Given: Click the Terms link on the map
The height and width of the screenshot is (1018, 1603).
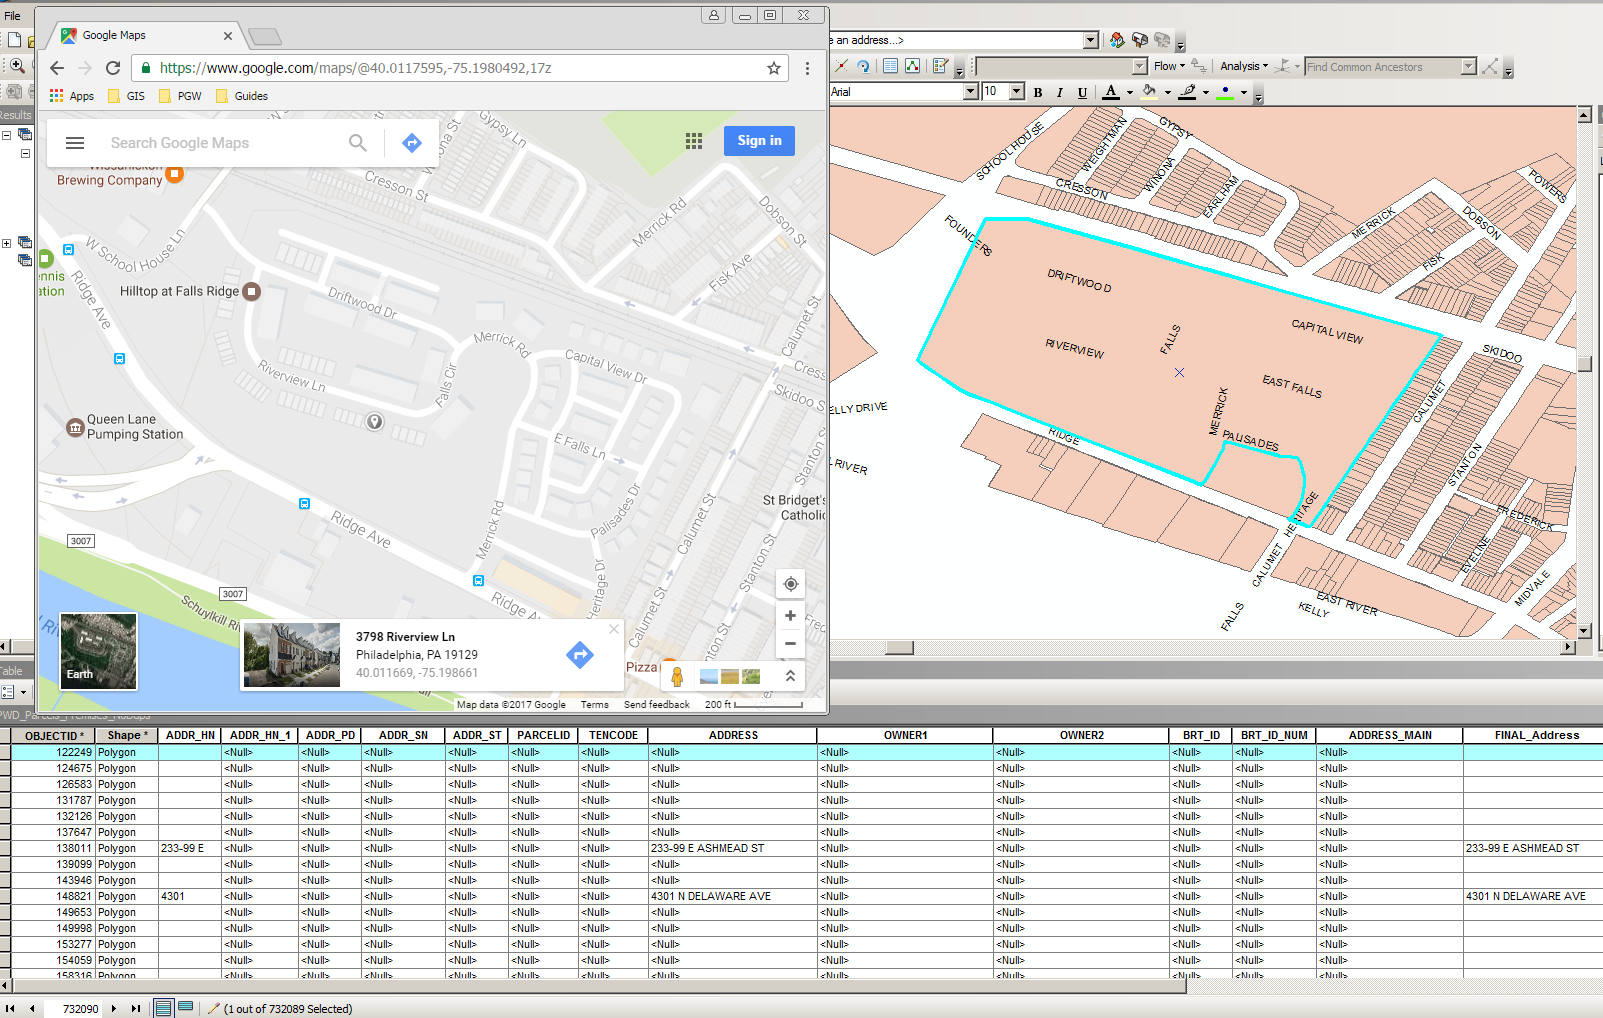Looking at the screenshot, I should (x=594, y=705).
